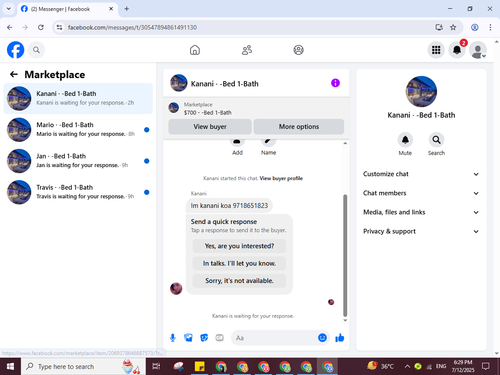Image resolution: width=500 pixels, height=375 pixels.
Task: Click the back arrow beside Marketplace
Action: (14, 74)
